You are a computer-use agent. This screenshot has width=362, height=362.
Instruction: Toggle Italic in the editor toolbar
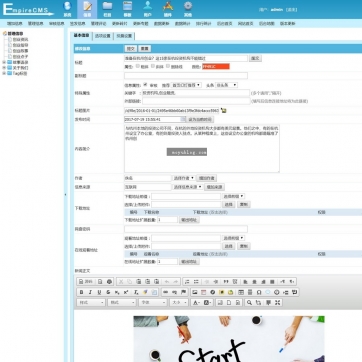[90, 292]
